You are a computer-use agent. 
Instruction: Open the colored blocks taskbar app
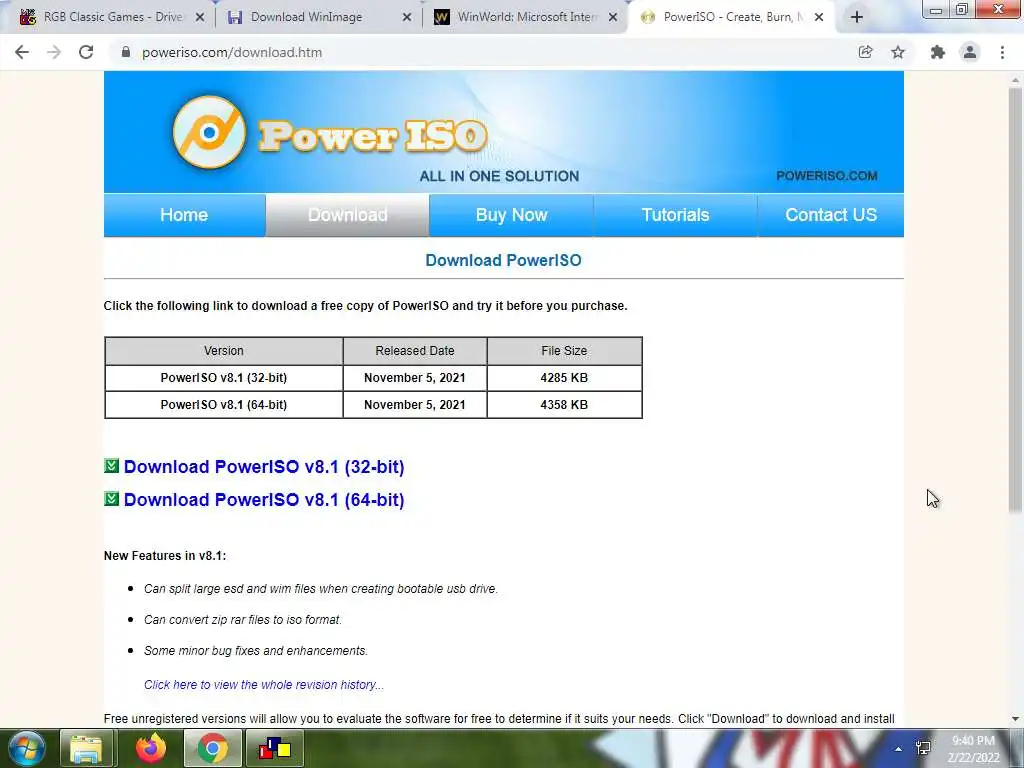[274, 748]
